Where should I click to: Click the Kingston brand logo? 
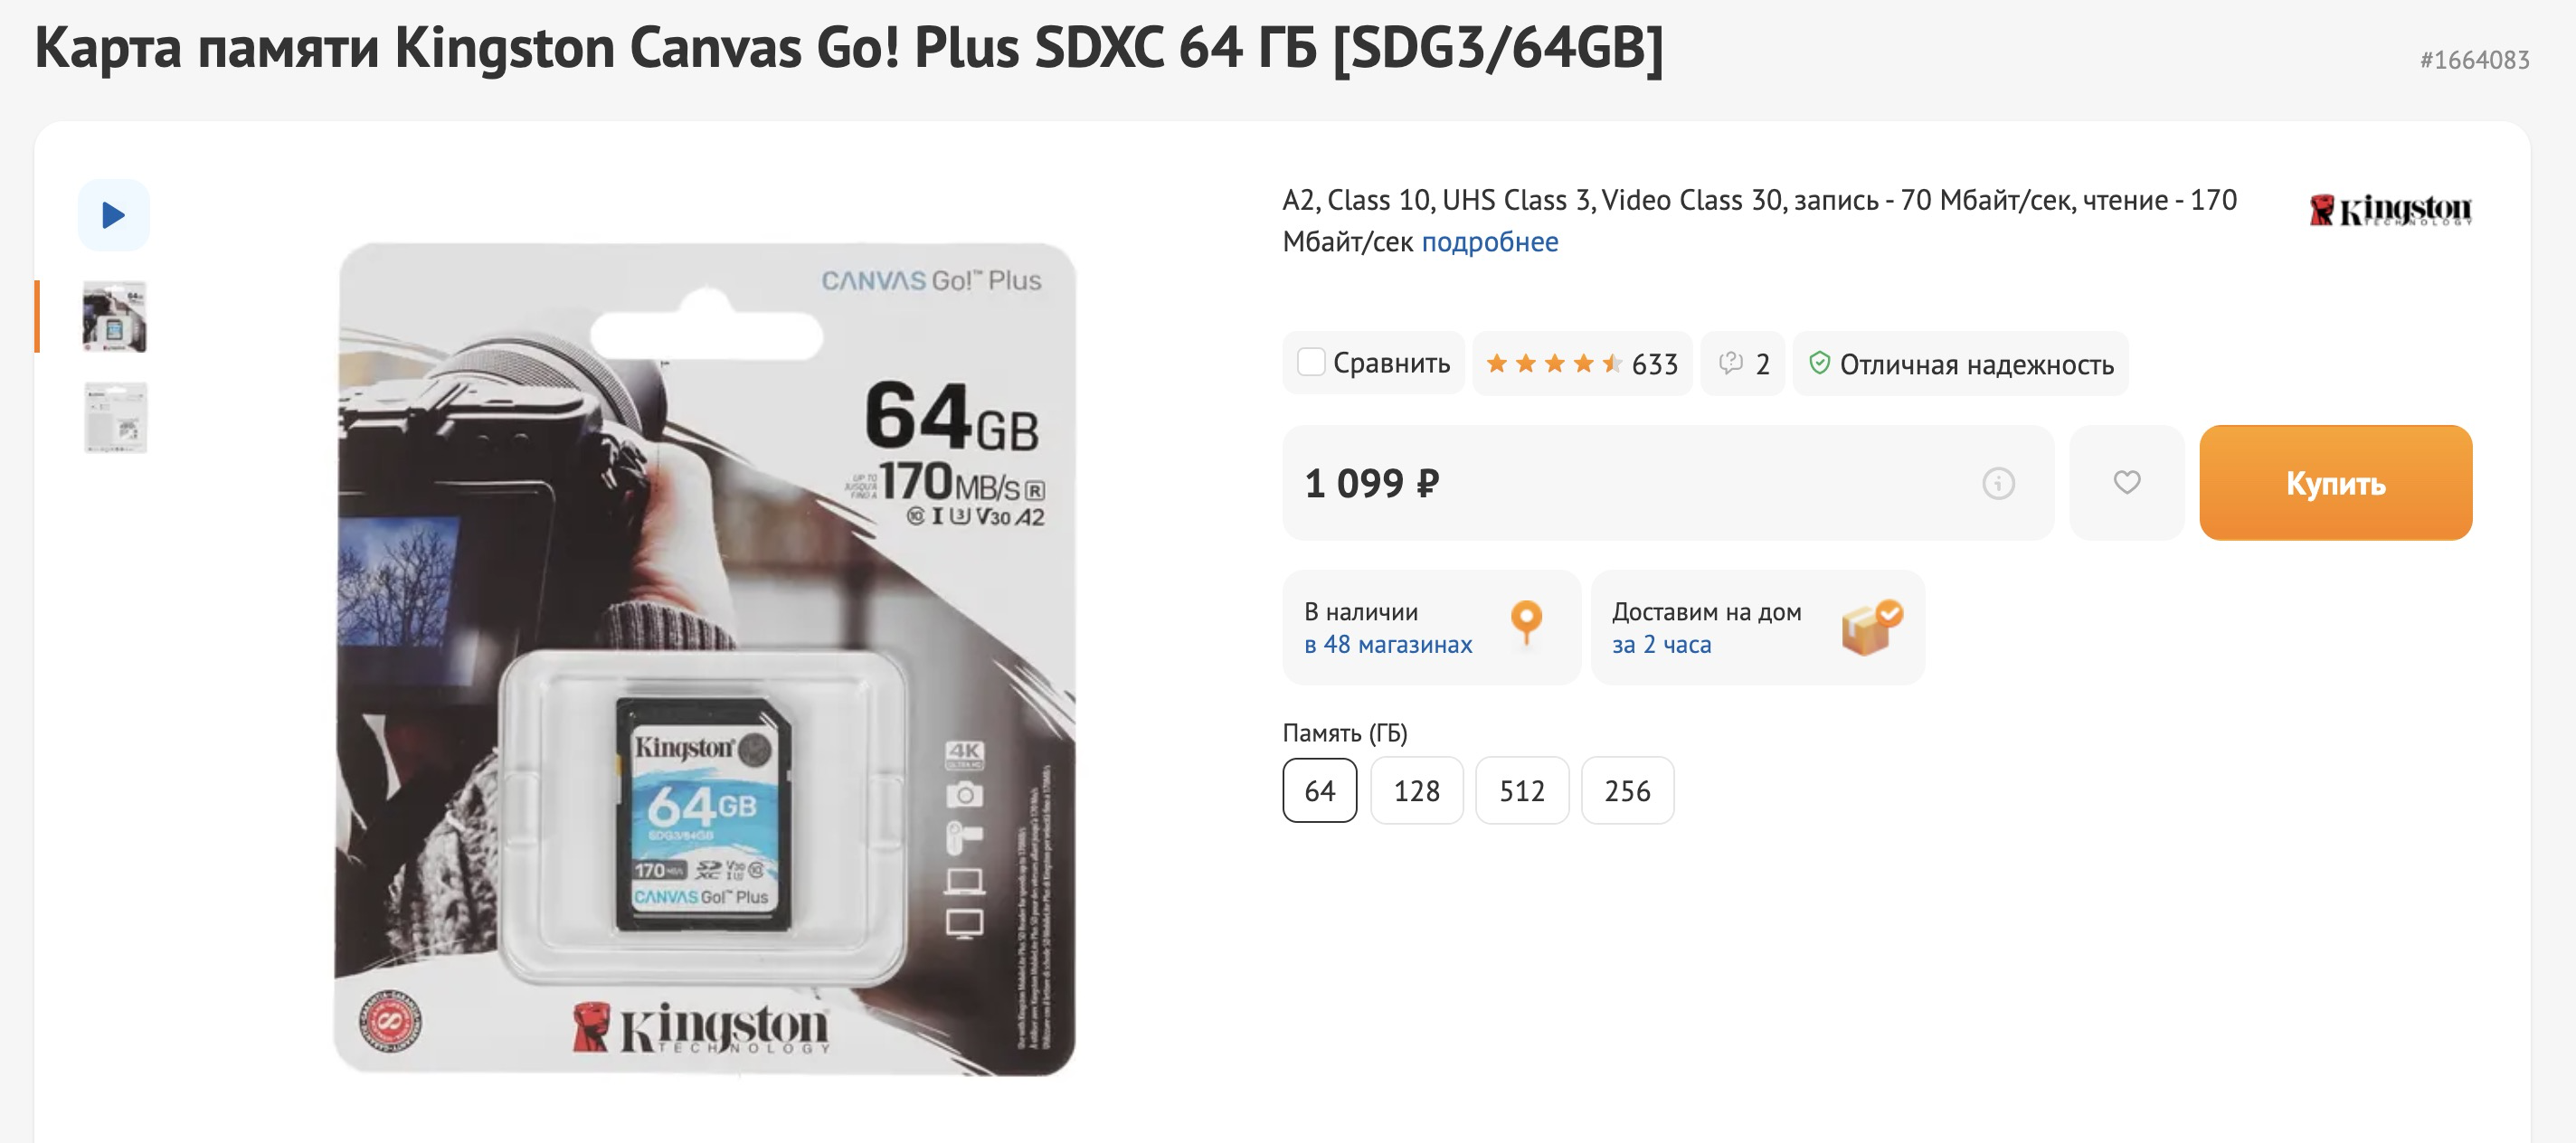tap(2391, 210)
